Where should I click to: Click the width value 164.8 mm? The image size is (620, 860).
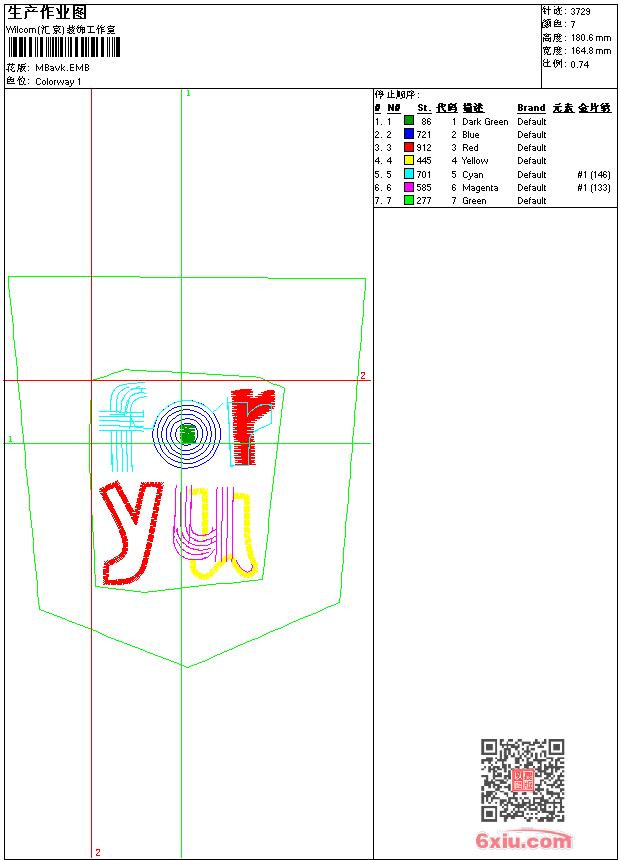[x=591, y=51]
